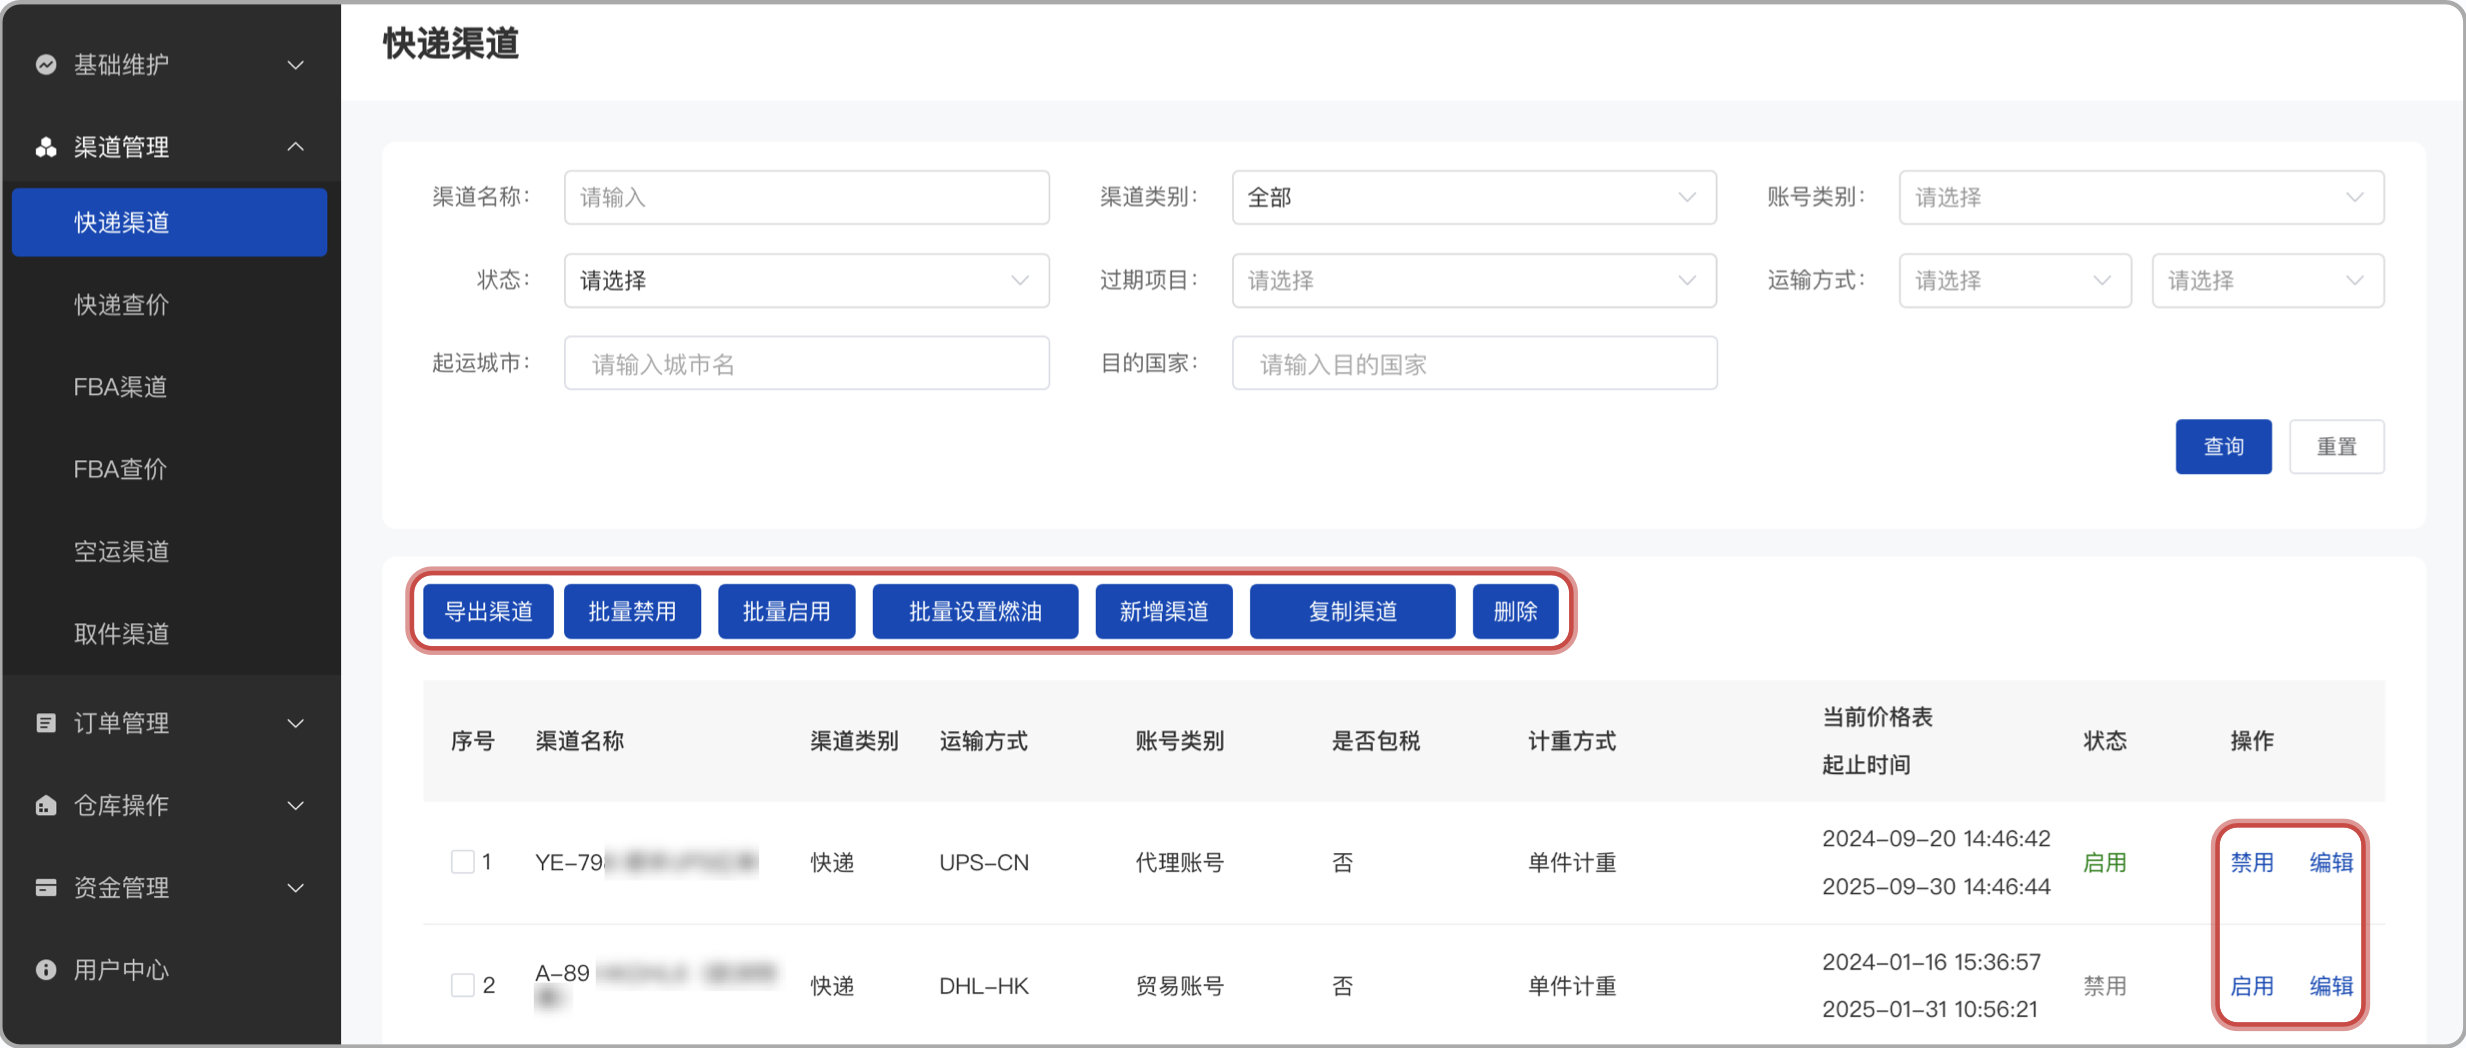Check the checkbox for channel A-89
The width and height of the screenshot is (2466, 1048).
(x=462, y=984)
